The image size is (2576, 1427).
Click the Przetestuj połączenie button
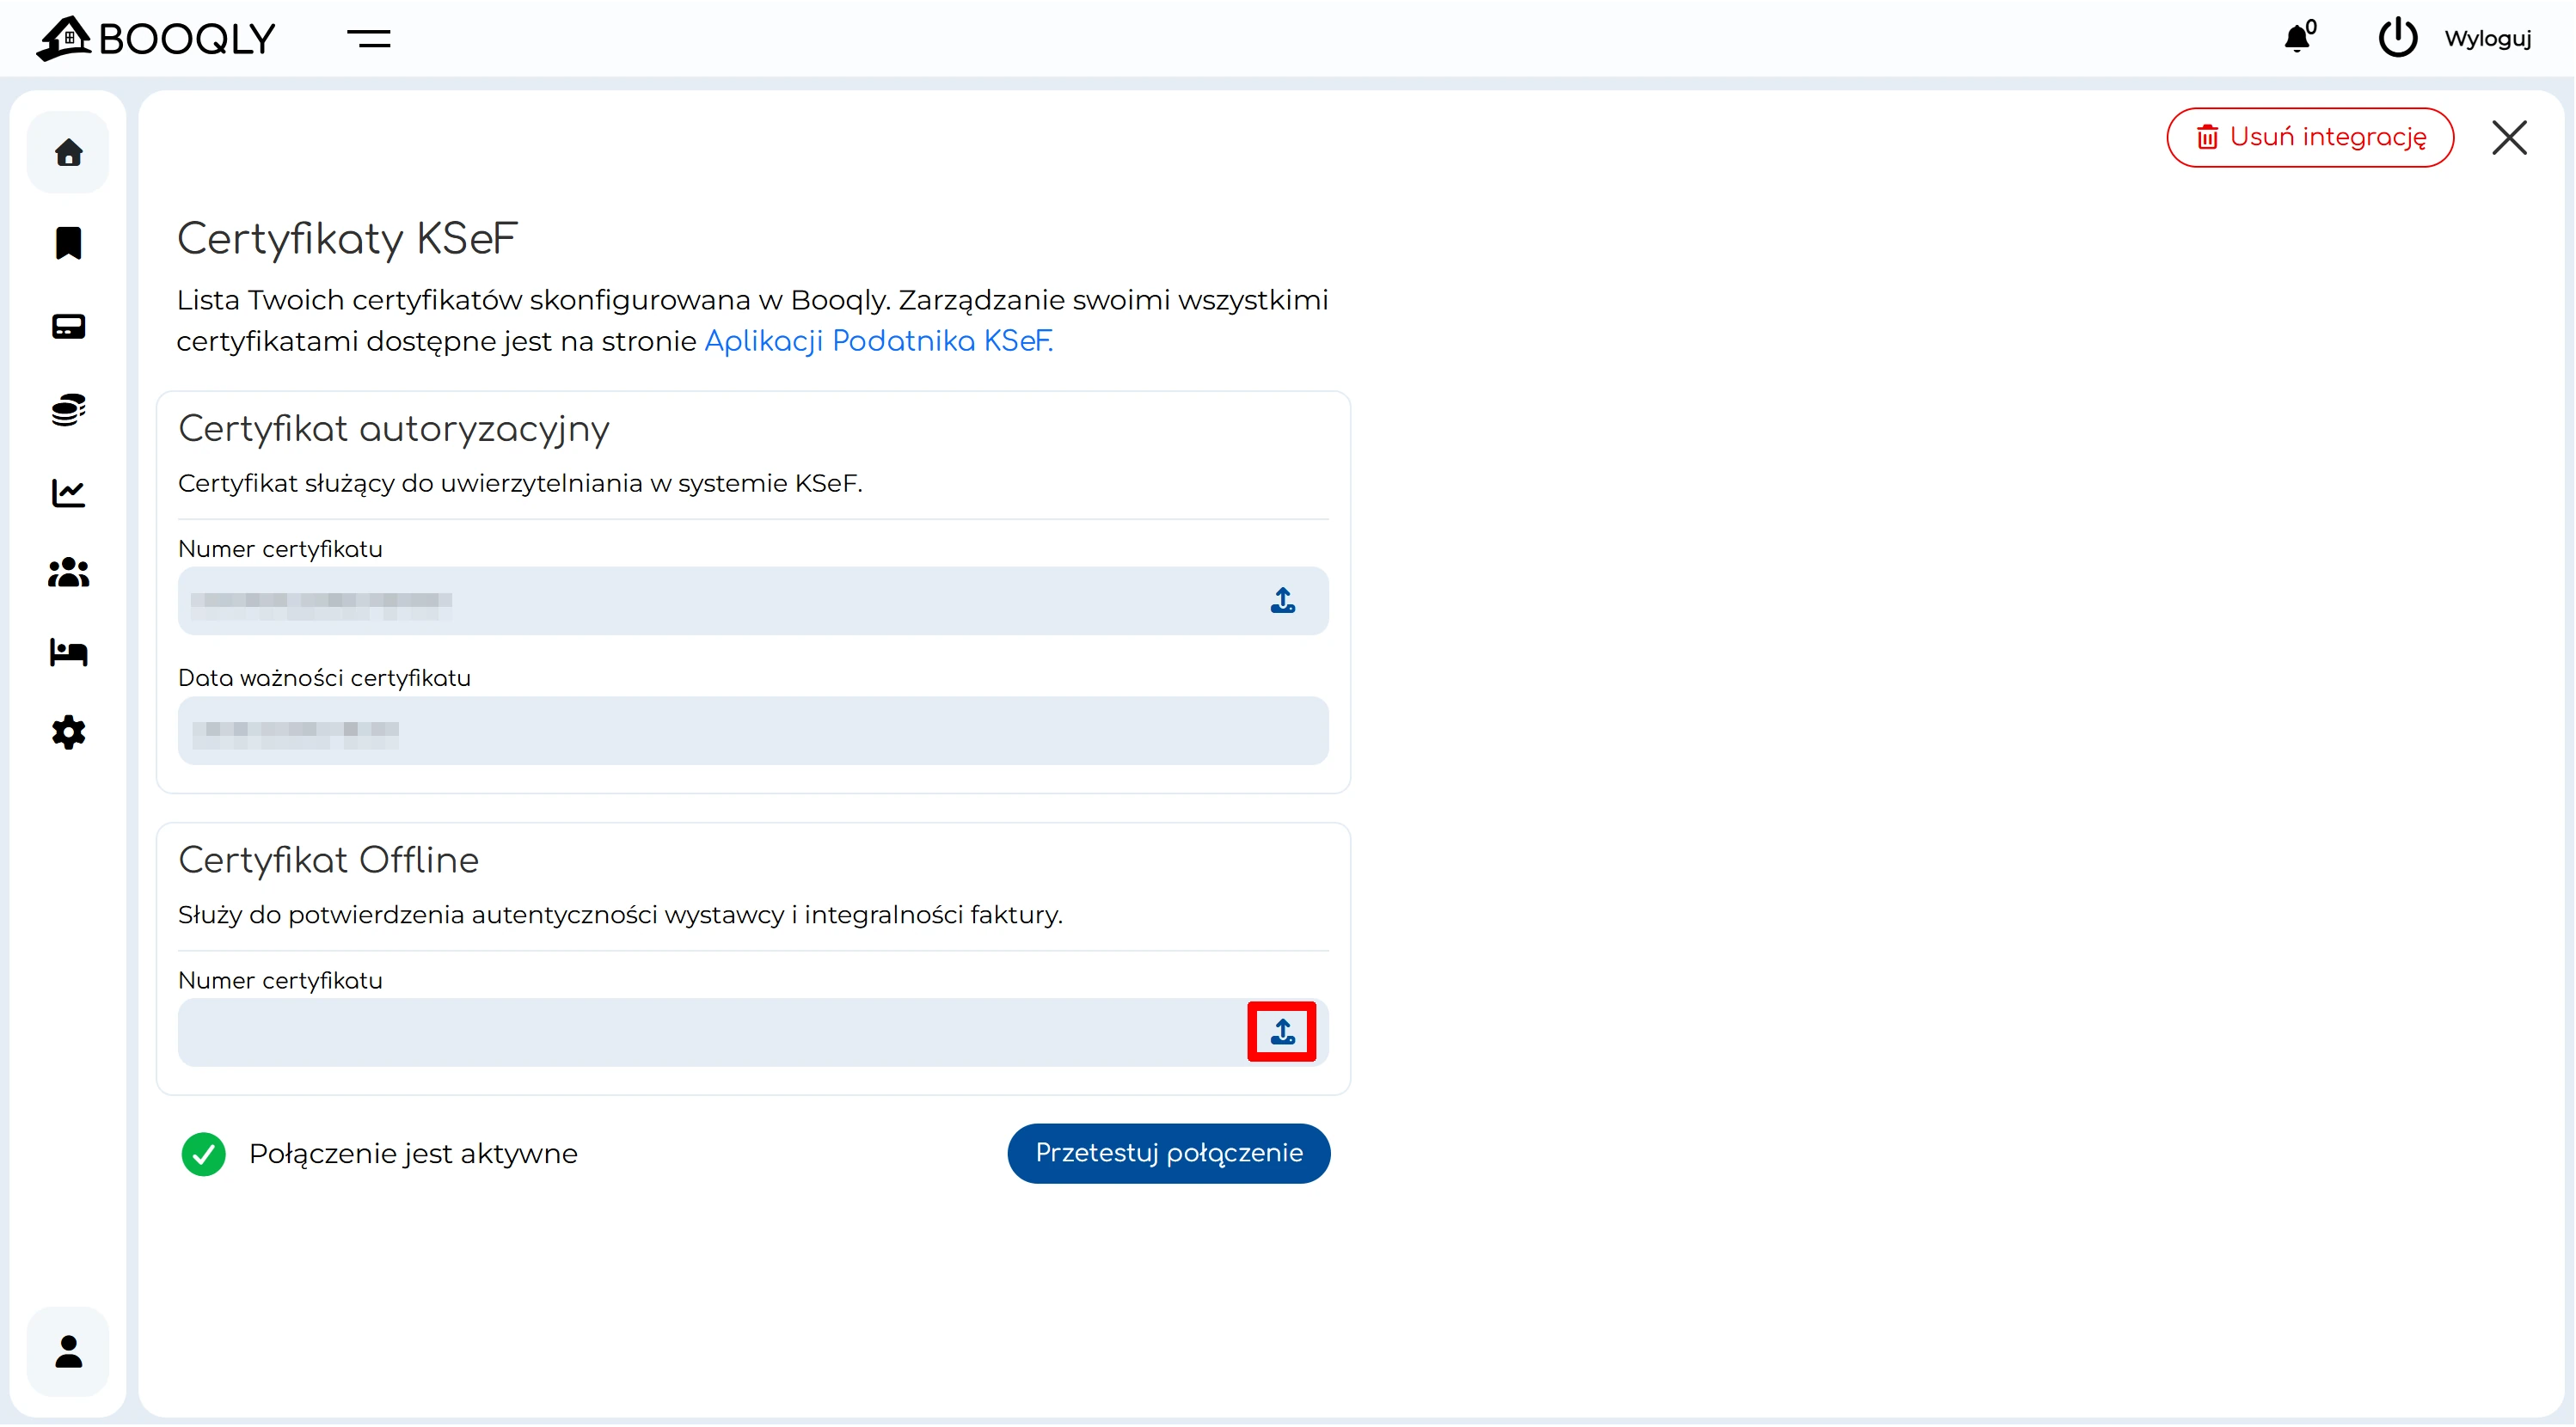coord(1168,1153)
